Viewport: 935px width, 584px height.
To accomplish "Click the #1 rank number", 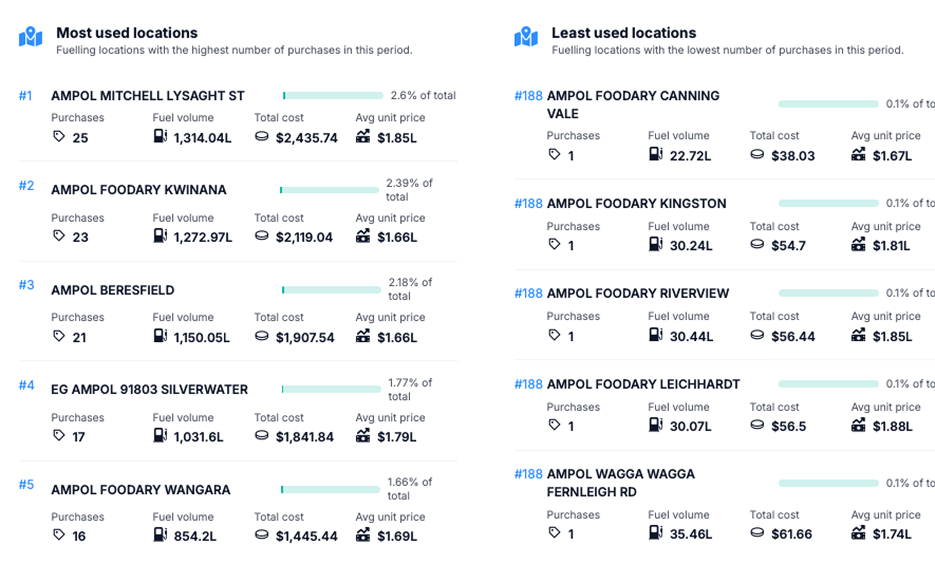I will pos(26,96).
